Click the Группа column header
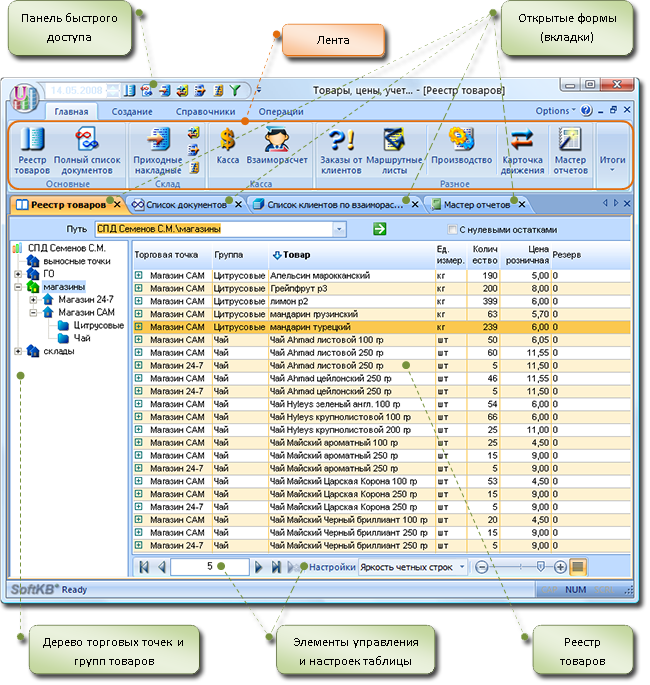 (240, 255)
